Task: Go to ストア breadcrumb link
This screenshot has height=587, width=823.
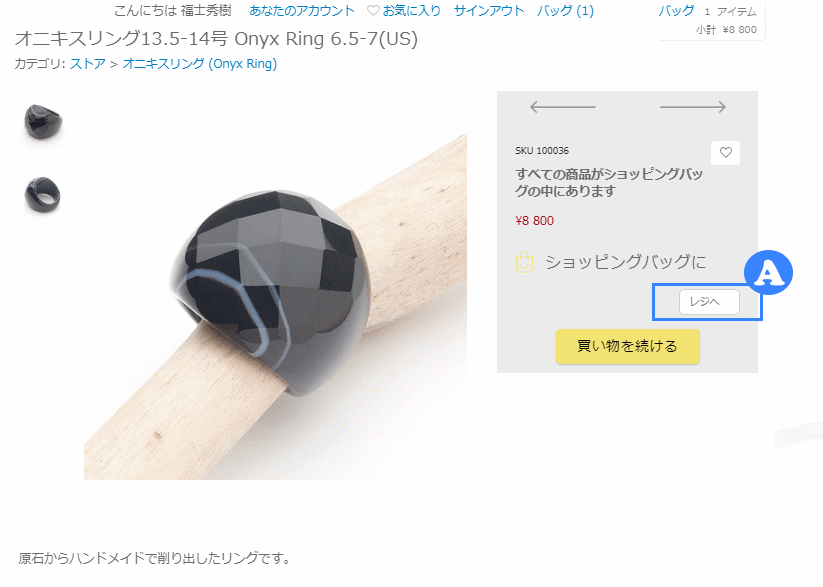Action: point(87,64)
